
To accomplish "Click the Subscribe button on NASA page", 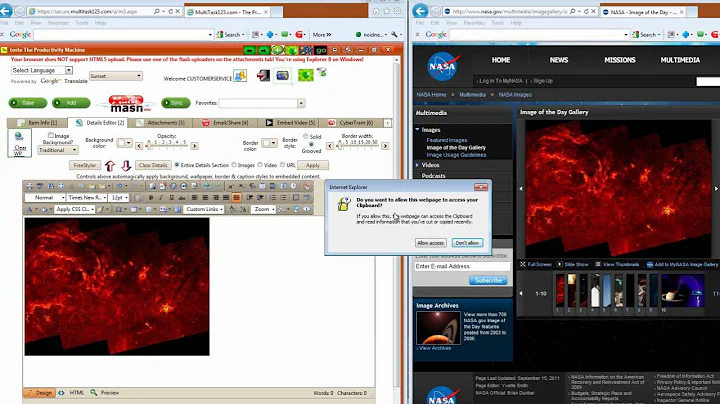I will (x=488, y=280).
